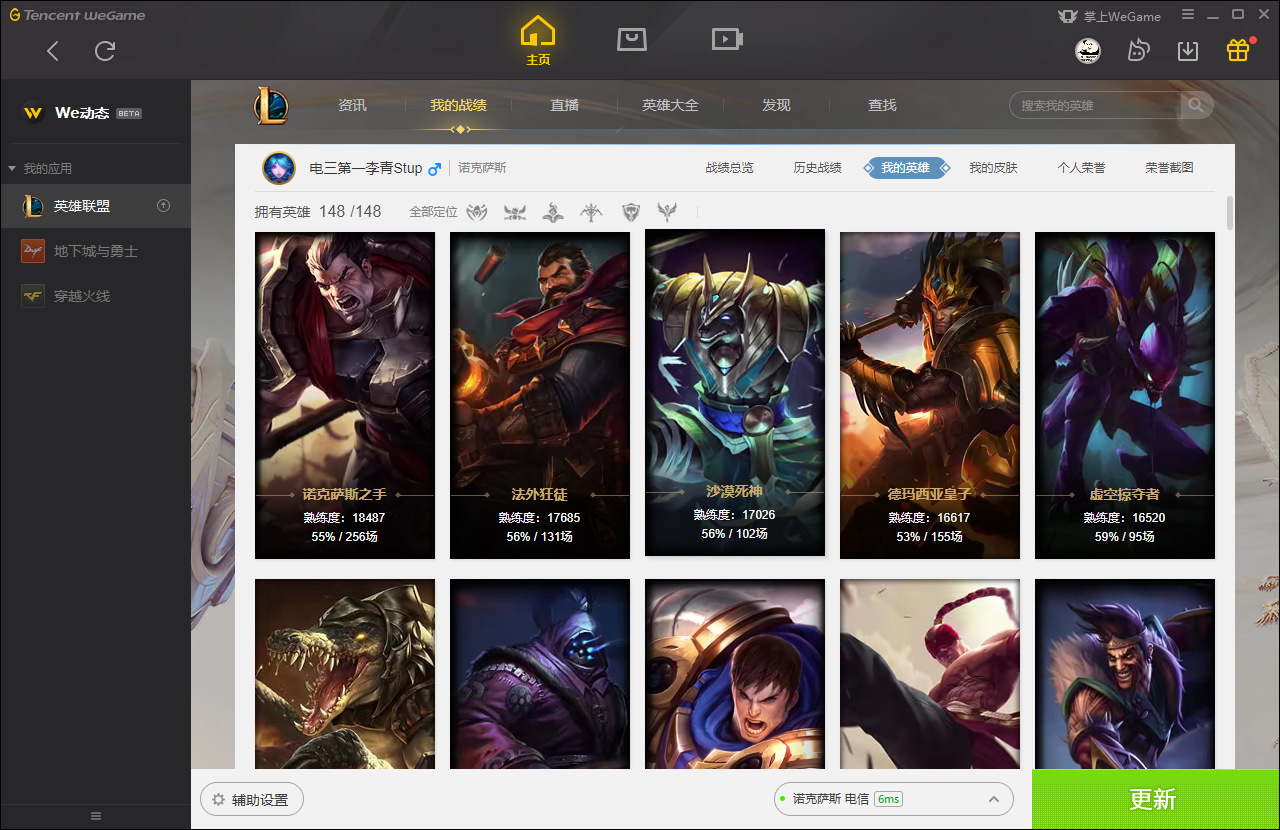The image size is (1280, 830).
Task: Switch to the 查找 tab
Action: [882, 105]
